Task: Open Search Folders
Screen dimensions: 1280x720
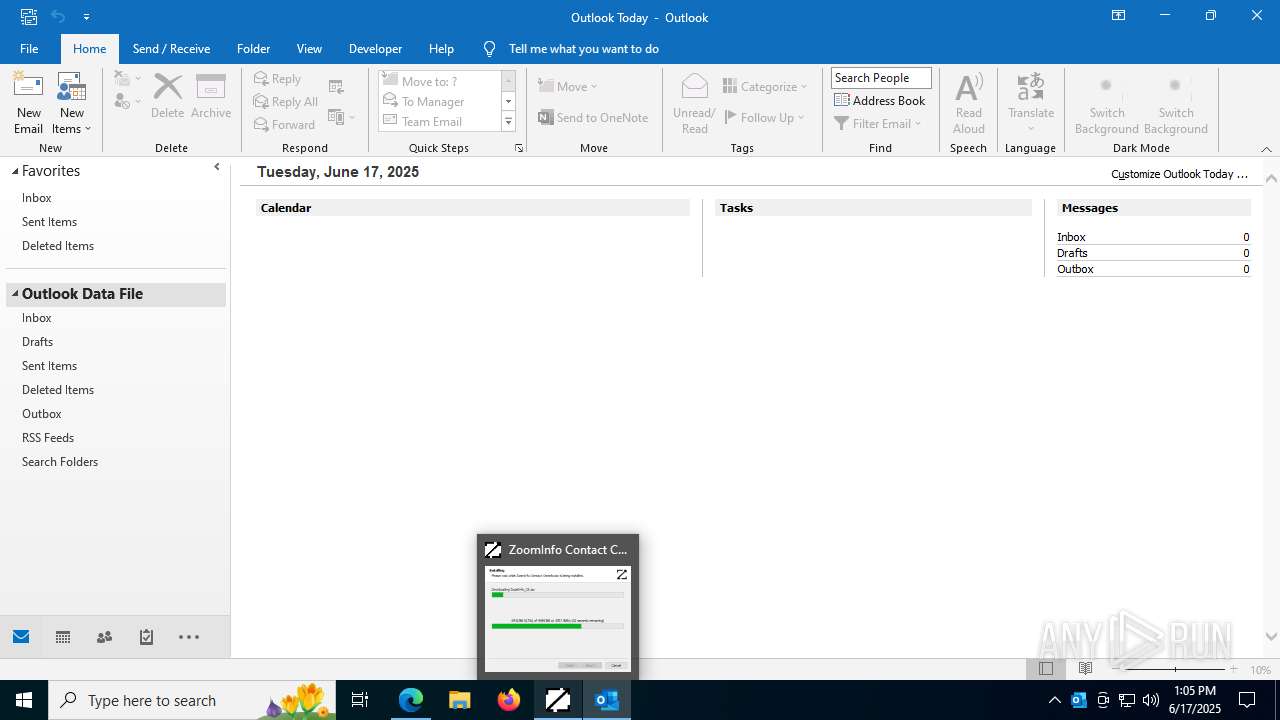Action: (x=60, y=462)
